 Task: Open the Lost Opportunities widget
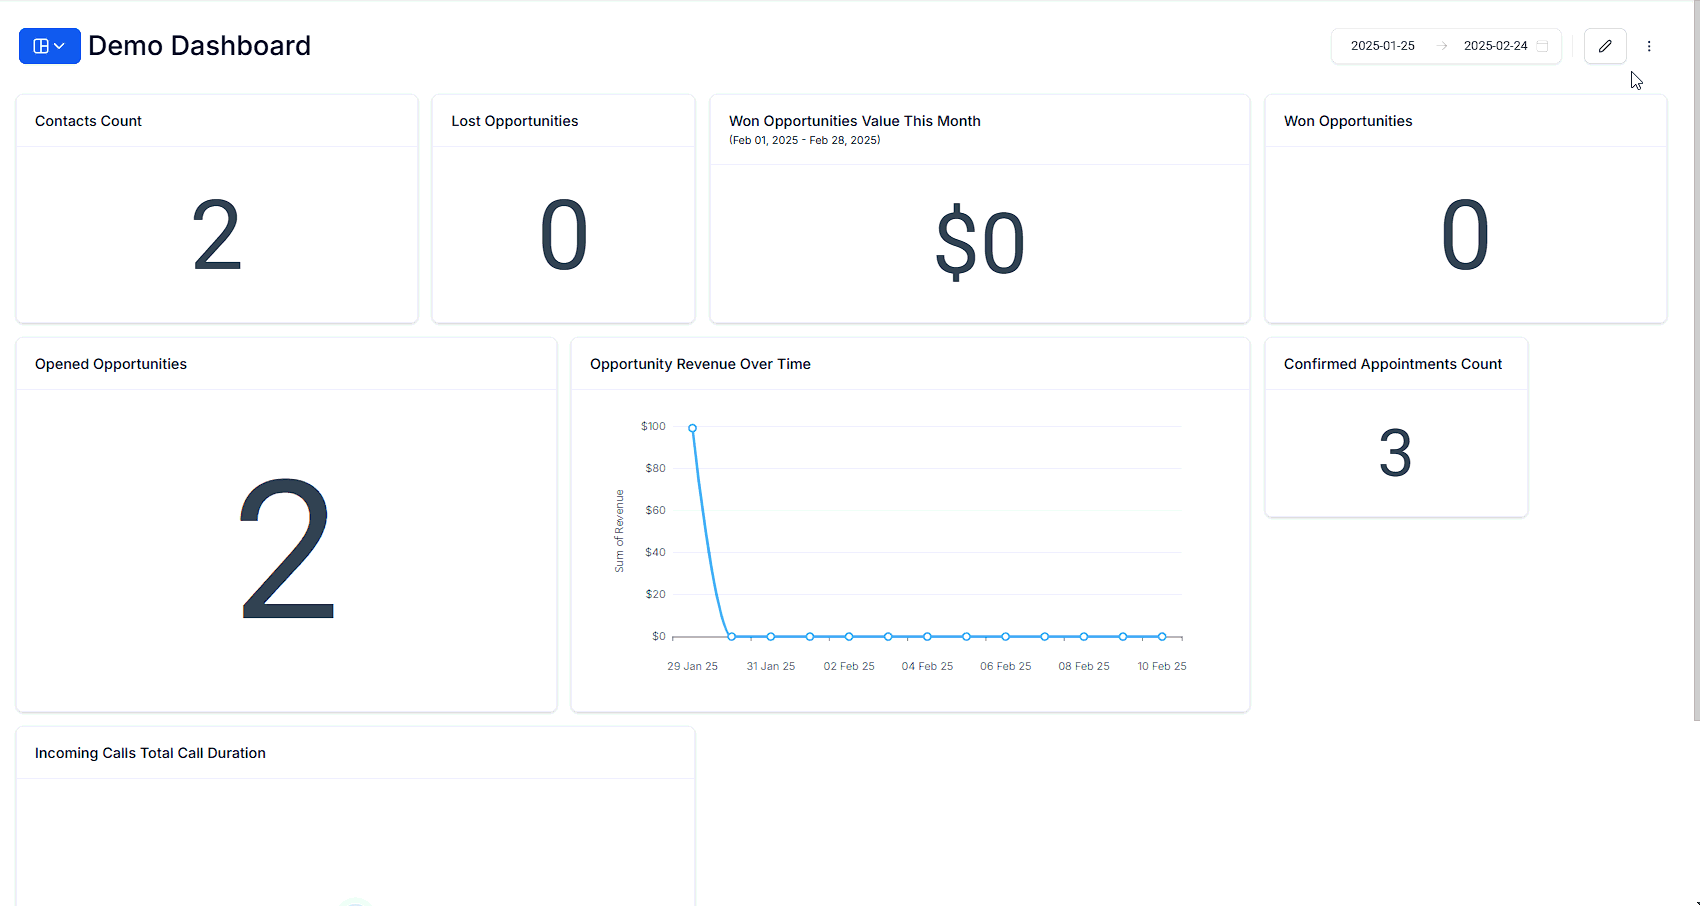[514, 121]
